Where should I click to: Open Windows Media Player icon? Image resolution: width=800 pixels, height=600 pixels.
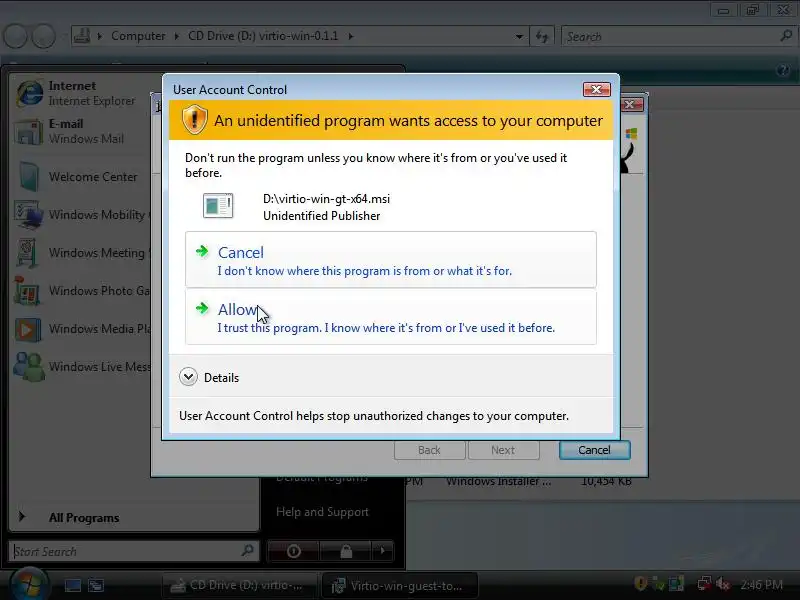coord(28,329)
